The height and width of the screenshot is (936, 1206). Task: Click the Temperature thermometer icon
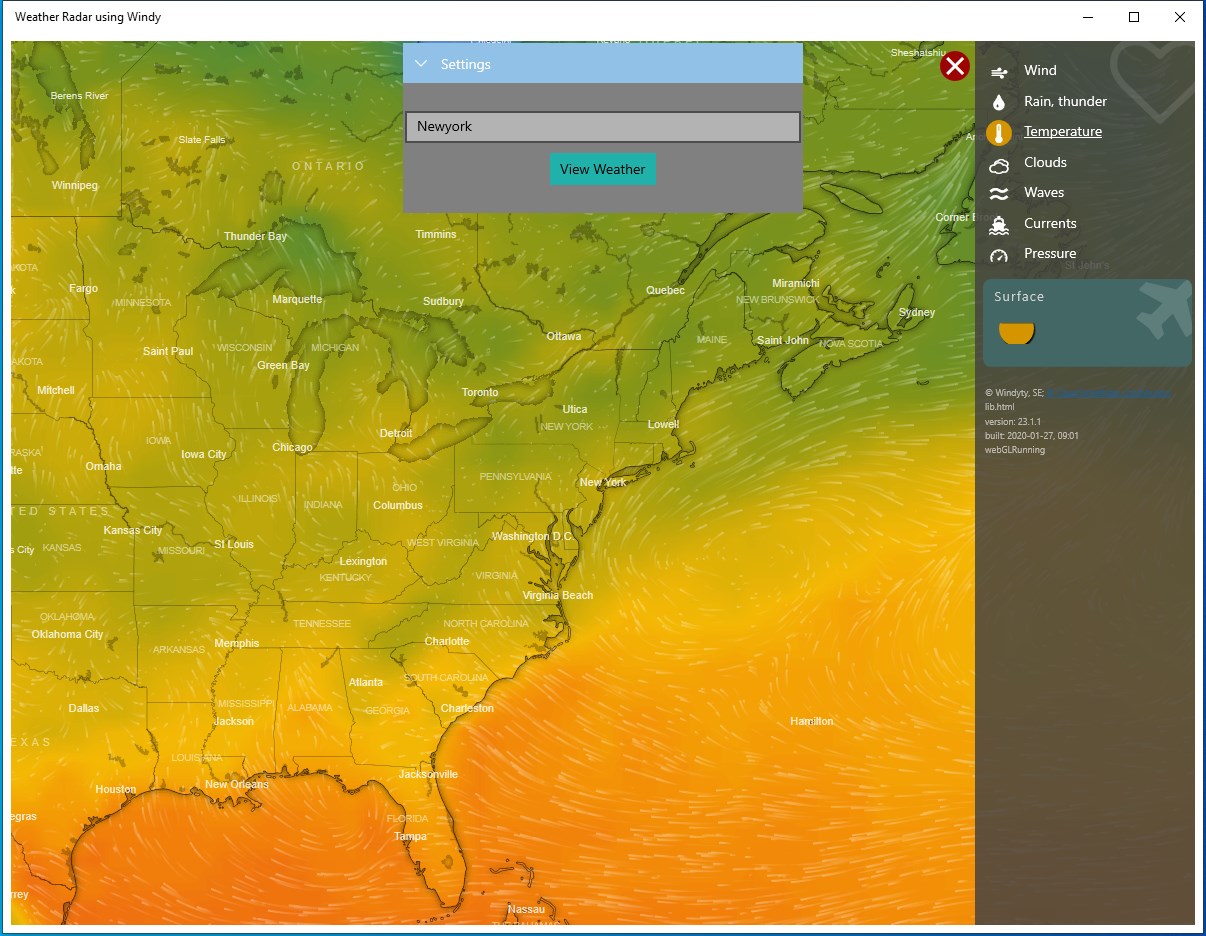click(x=998, y=132)
